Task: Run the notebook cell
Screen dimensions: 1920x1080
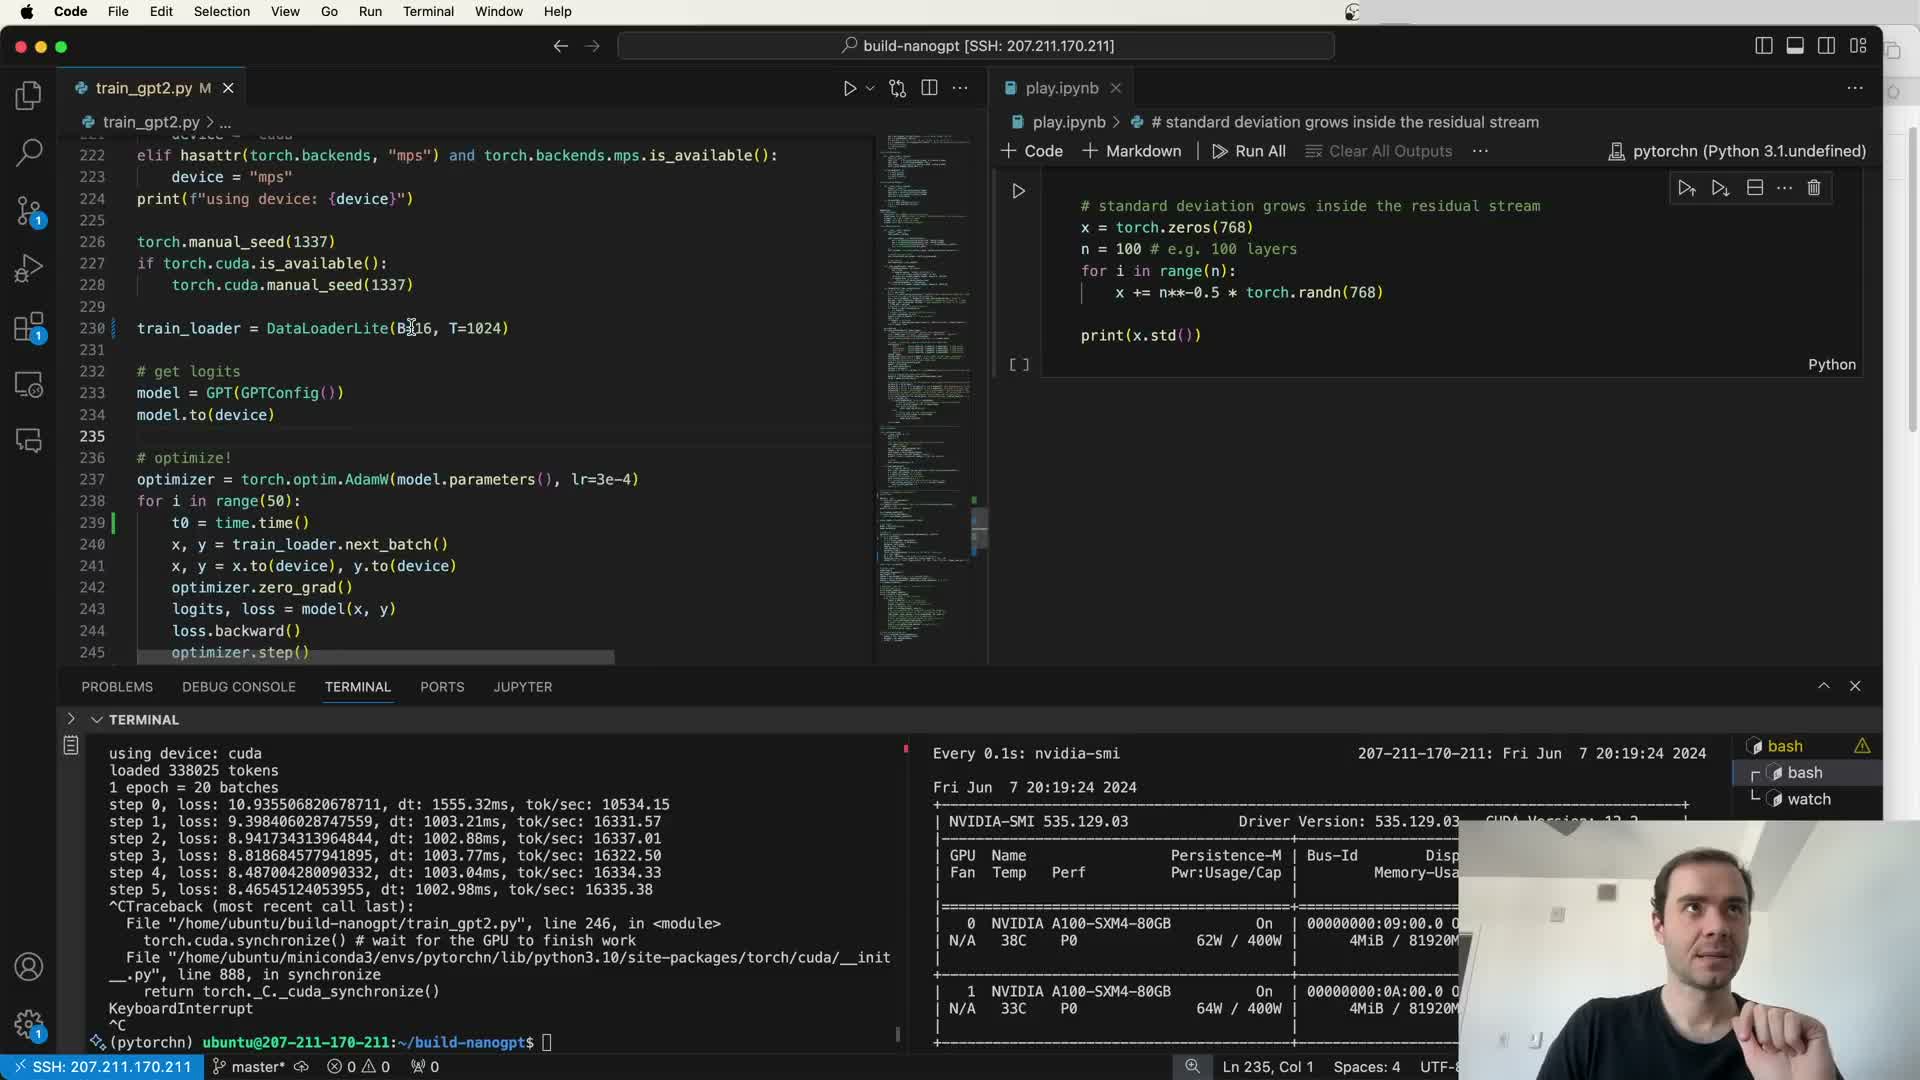Action: click(x=1018, y=191)
